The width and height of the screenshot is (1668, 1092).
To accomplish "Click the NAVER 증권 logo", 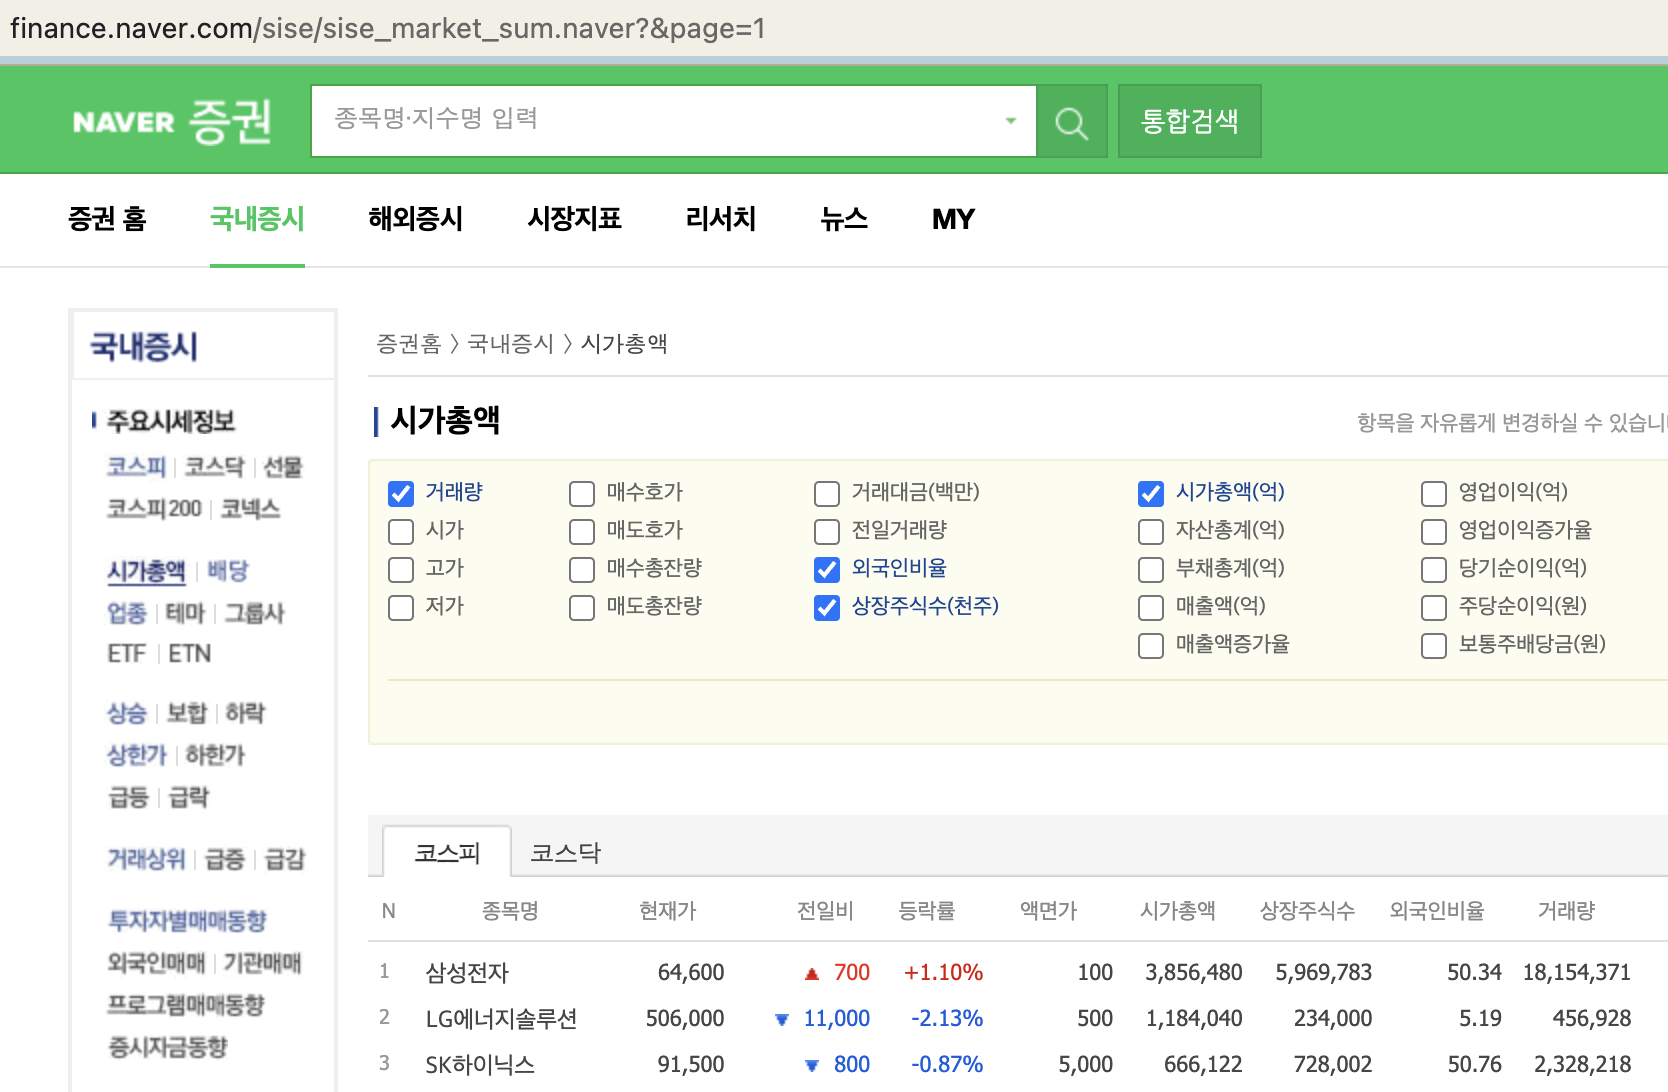I will tap(172, 121).
